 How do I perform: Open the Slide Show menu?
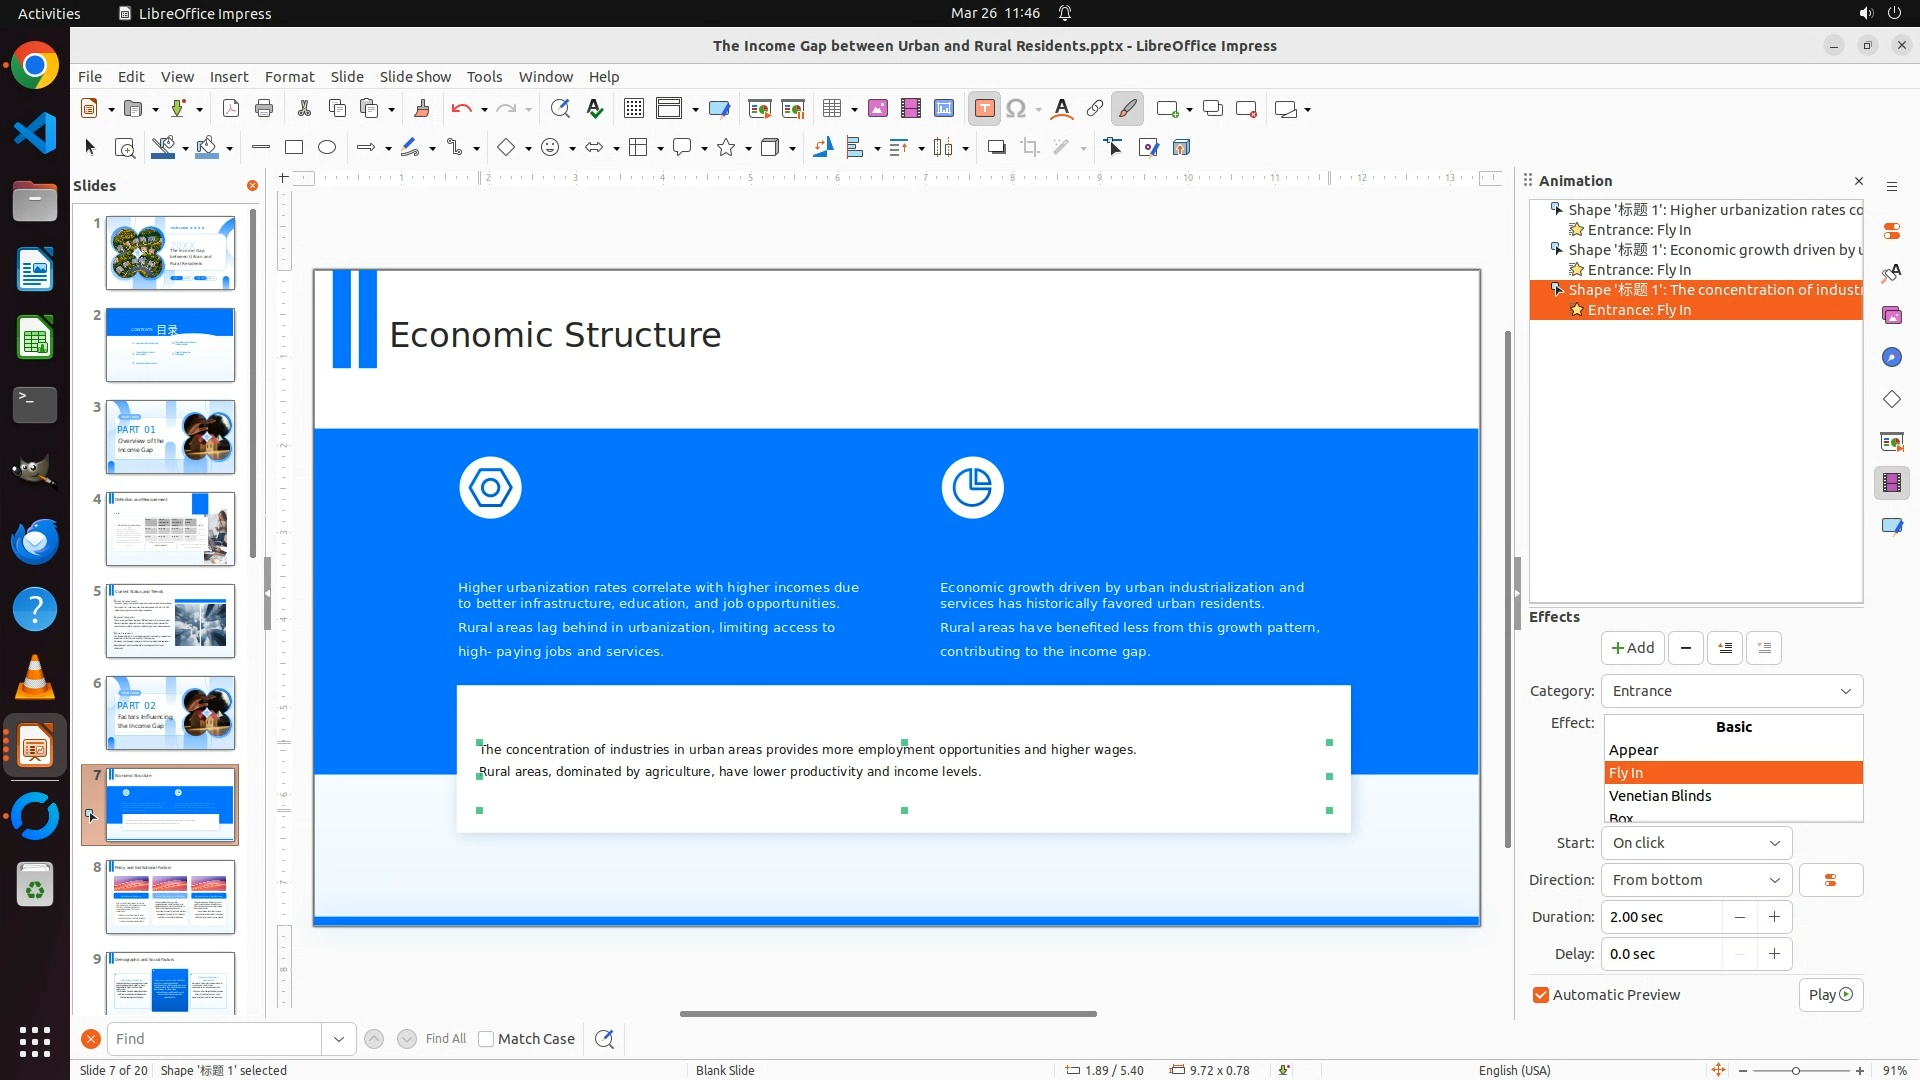tap(415, 77)
